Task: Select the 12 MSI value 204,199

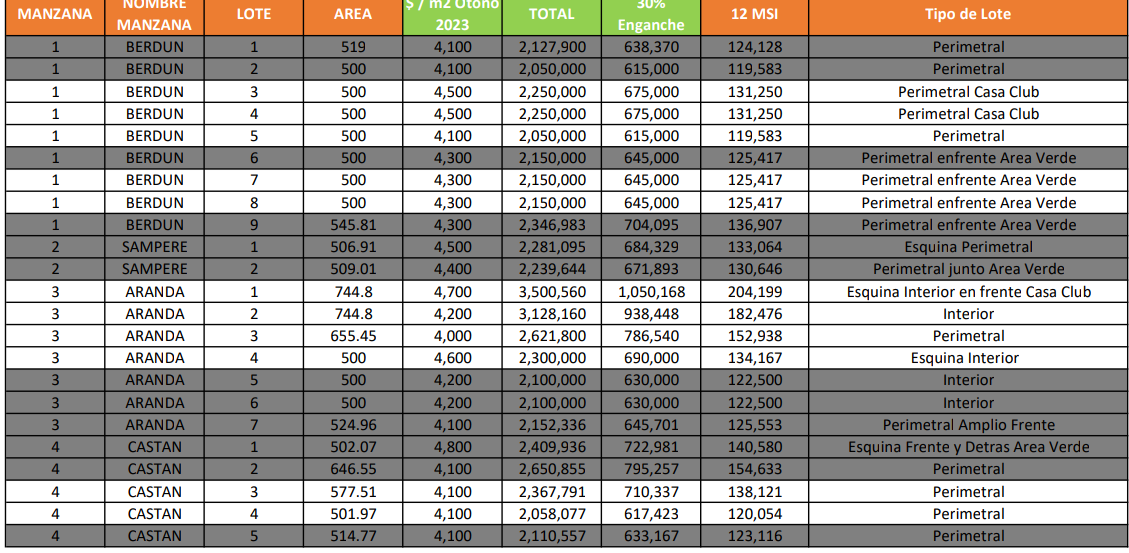Action: (754, 292)
